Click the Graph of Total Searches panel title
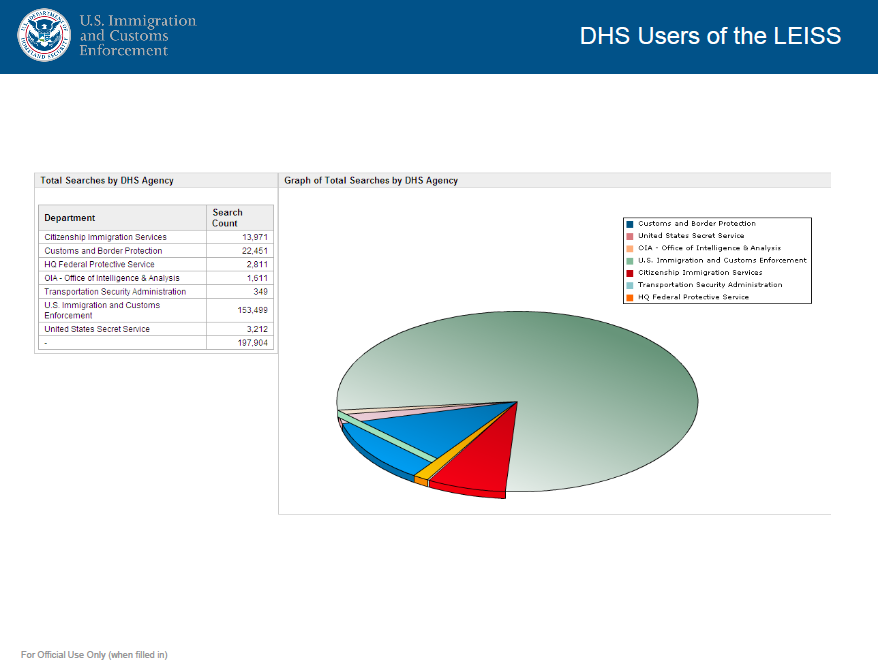Image resolution: width=878 pixels, height=671 pixels. tap(370, 181)
